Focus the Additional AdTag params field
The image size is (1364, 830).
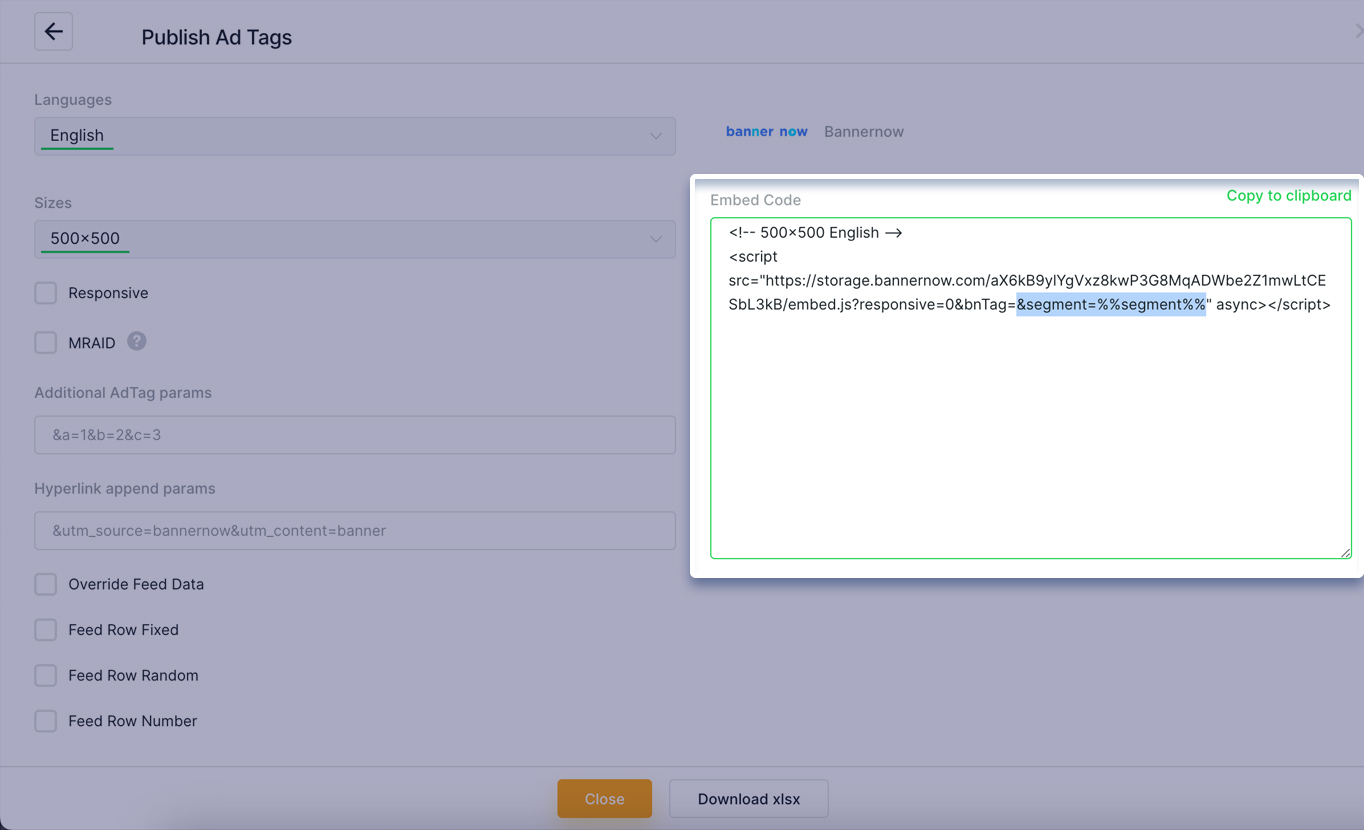[355, 435]
